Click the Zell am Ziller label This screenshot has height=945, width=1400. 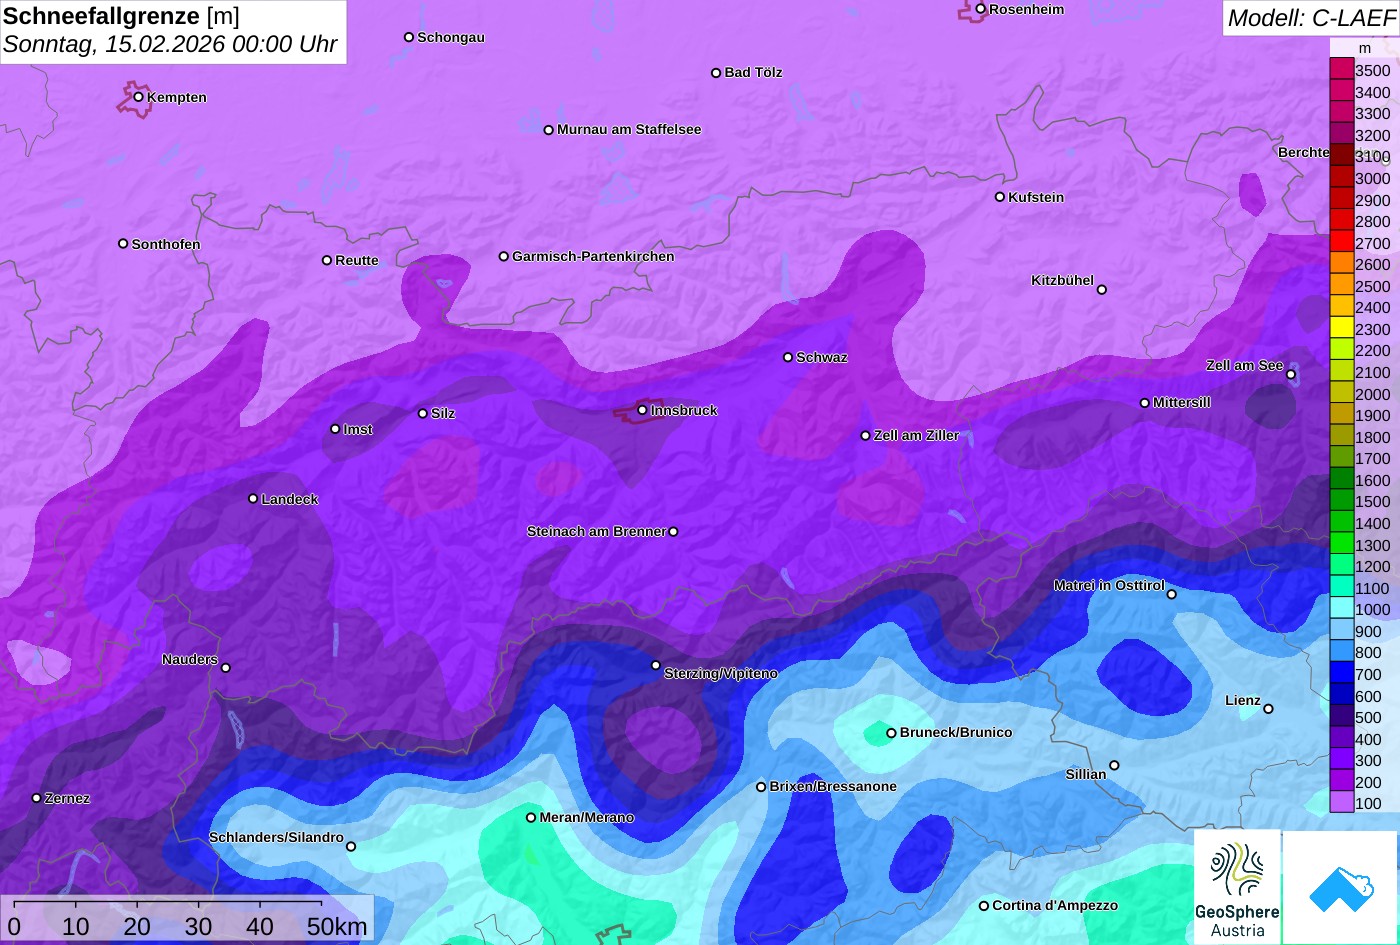(x=916, y=435)
